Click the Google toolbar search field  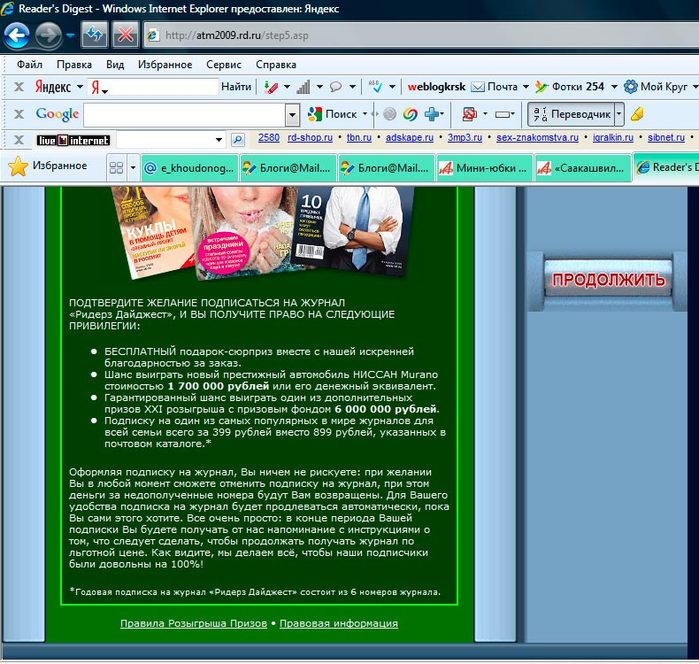185,115
